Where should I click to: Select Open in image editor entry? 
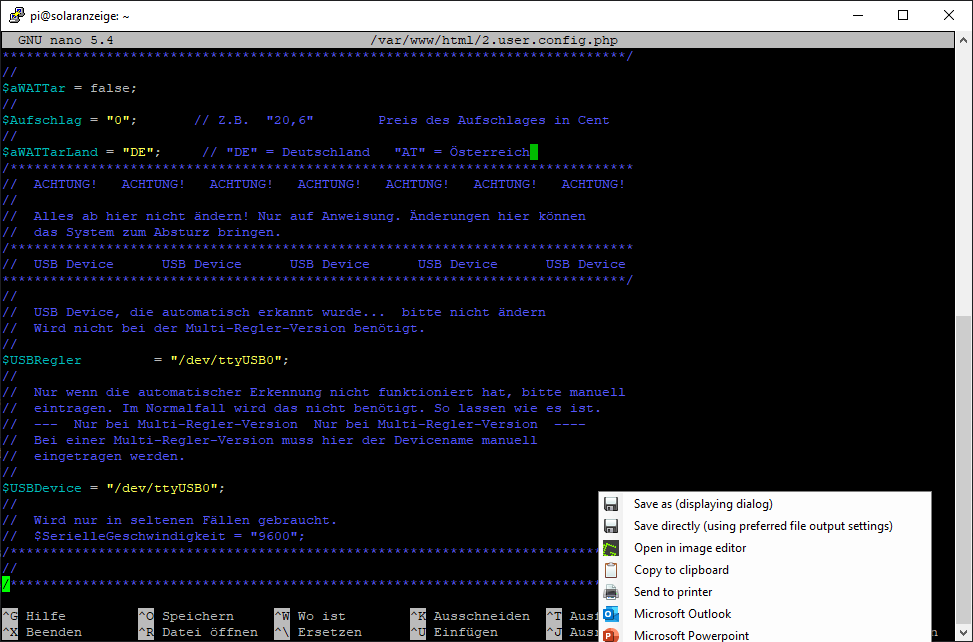(x=690, y=548)
